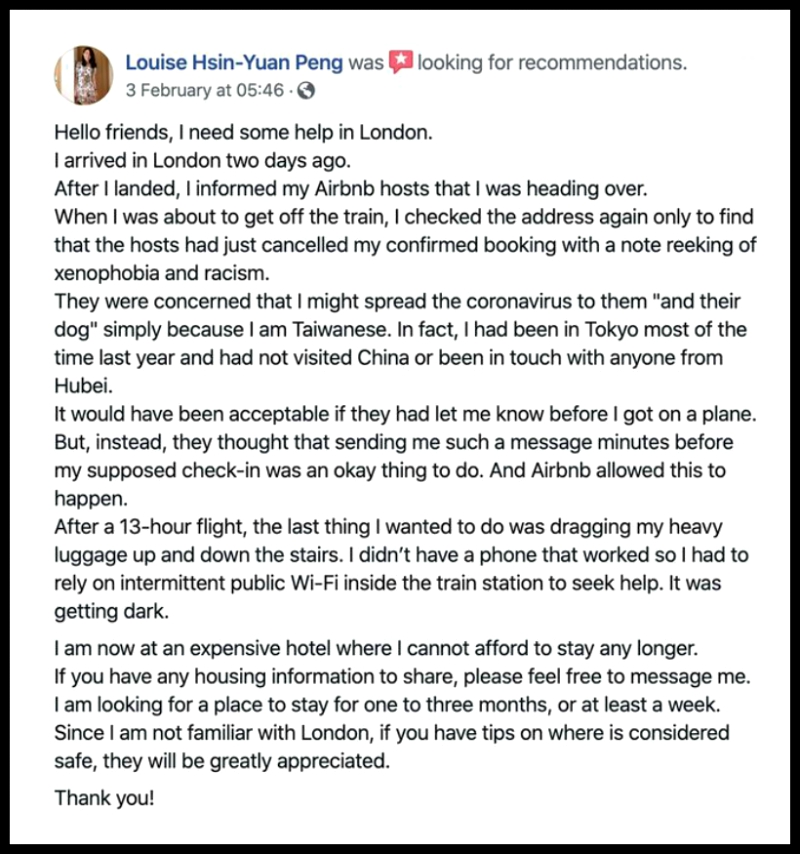Click the 'looking for recommendations' text
The height and width of the screenshot is (854, 800).
pyautogui.click(x=552, y=63)
